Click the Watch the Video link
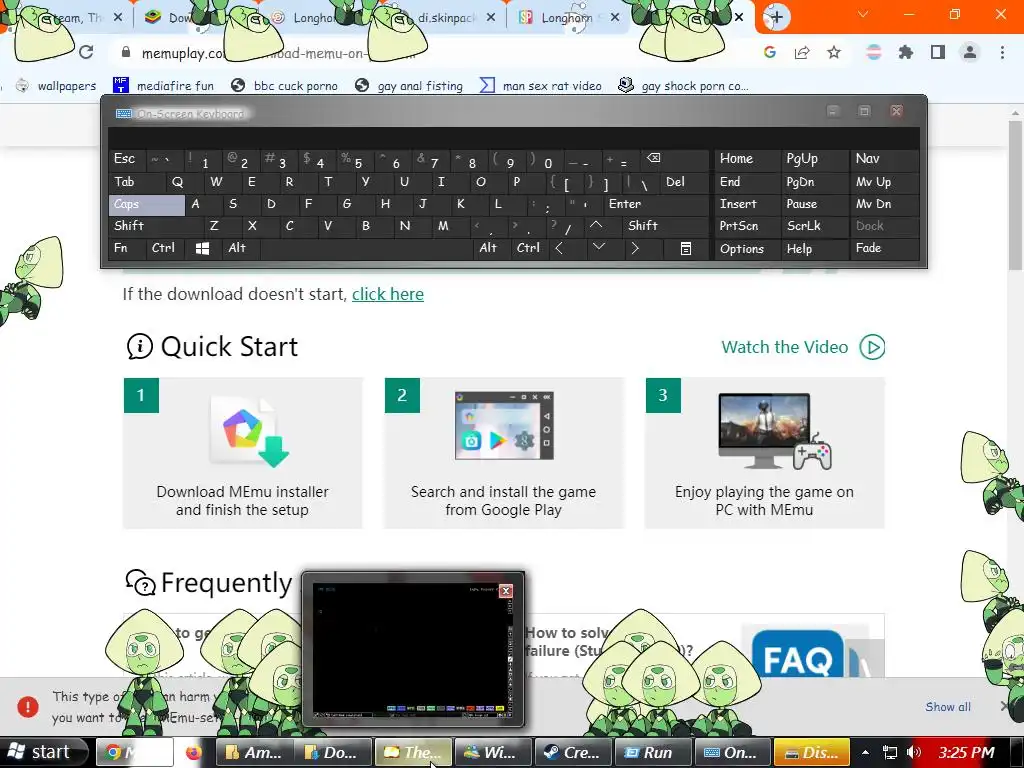 [x=784, y=347]
